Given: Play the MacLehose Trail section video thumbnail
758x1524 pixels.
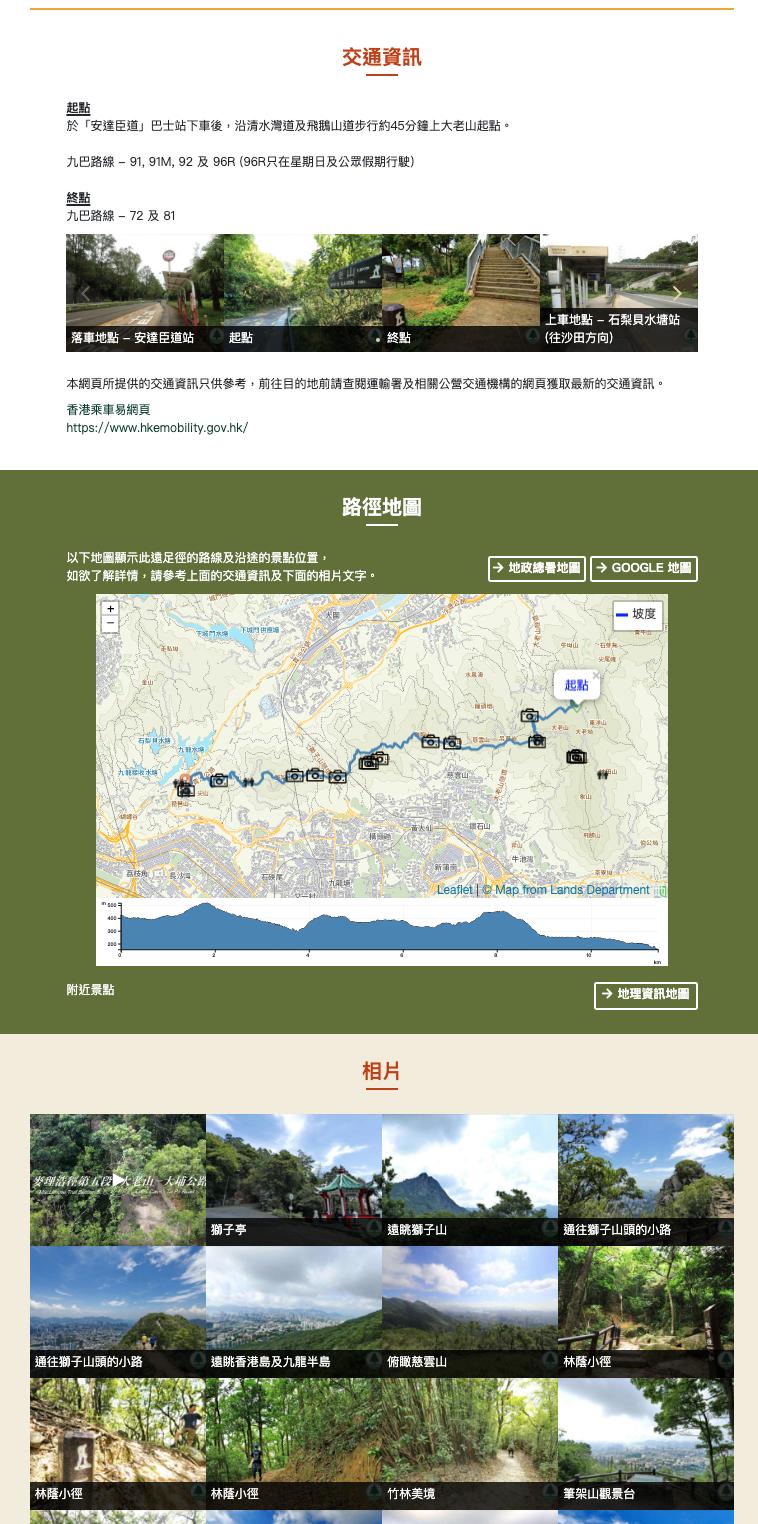Looking at the screenshot, I should tap(118, 1180).
